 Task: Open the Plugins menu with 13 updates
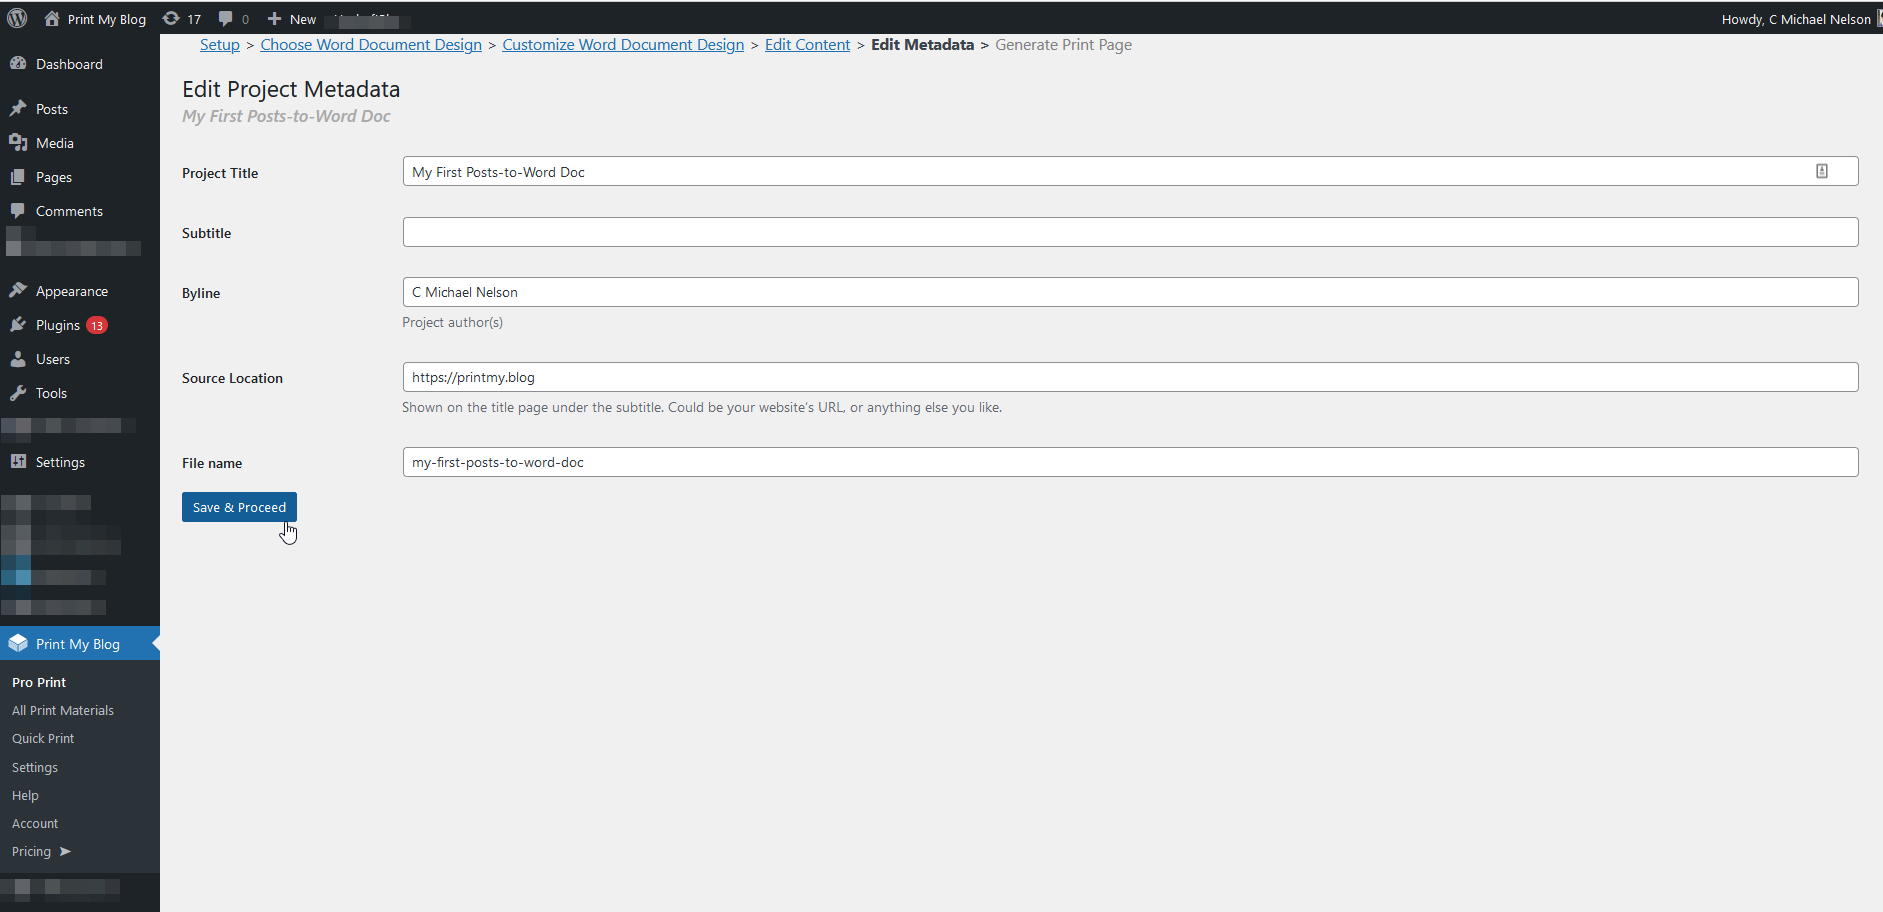pyautogui.click(x=58, y=325)
